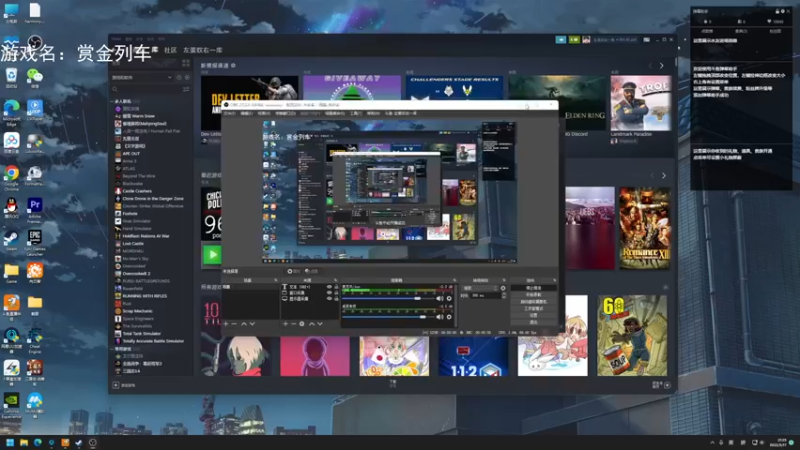The image size is (800, 450).
Task: Hide the 显示器采集 source via eye icon
Action: [x=330, y=299]
